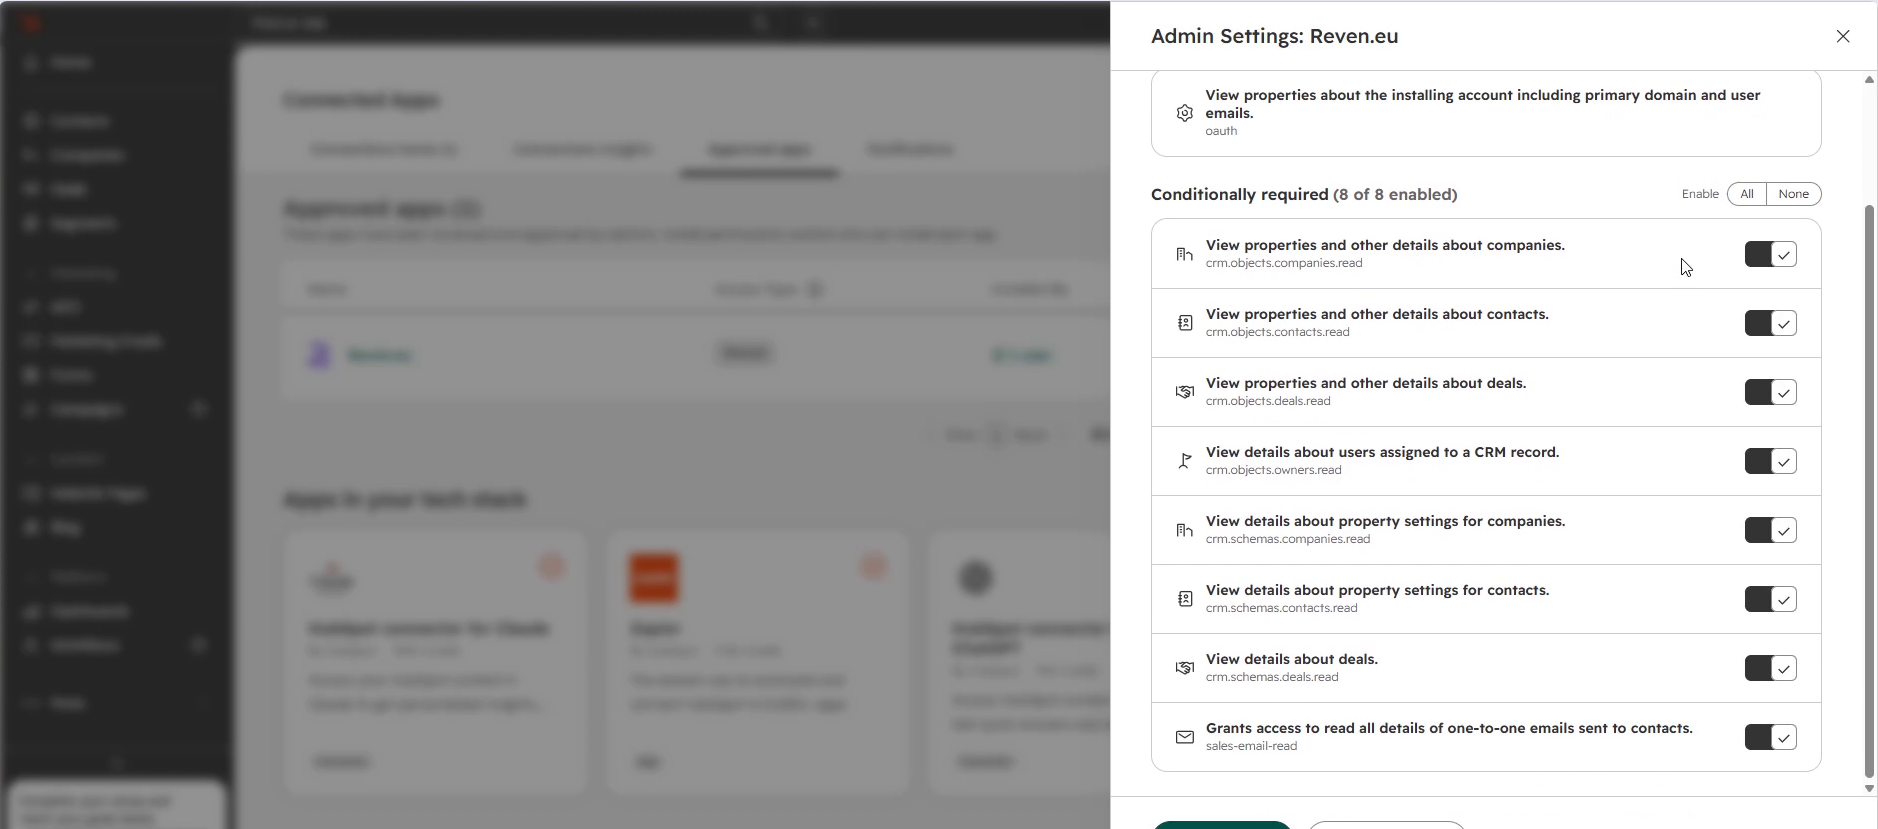
Task: Click the panel's vertical scrollbar thumb
Action: 1869,491
